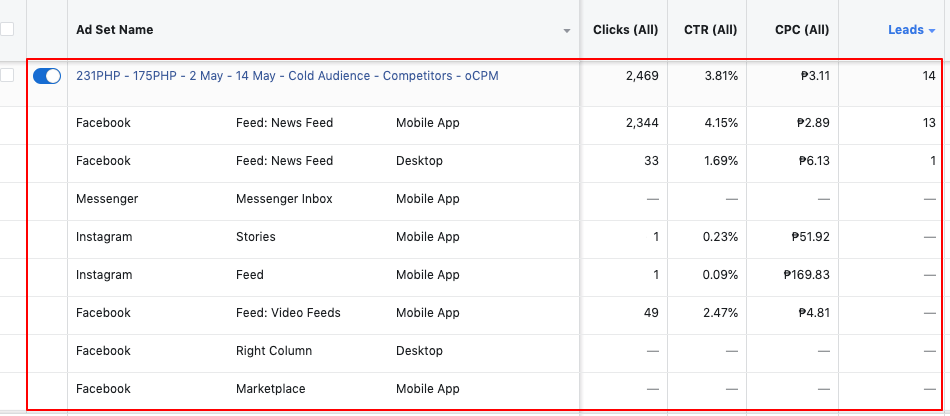Click Mobile App in the Video Feeds row
Screen dimensions: 950x416
coord(428,313)
